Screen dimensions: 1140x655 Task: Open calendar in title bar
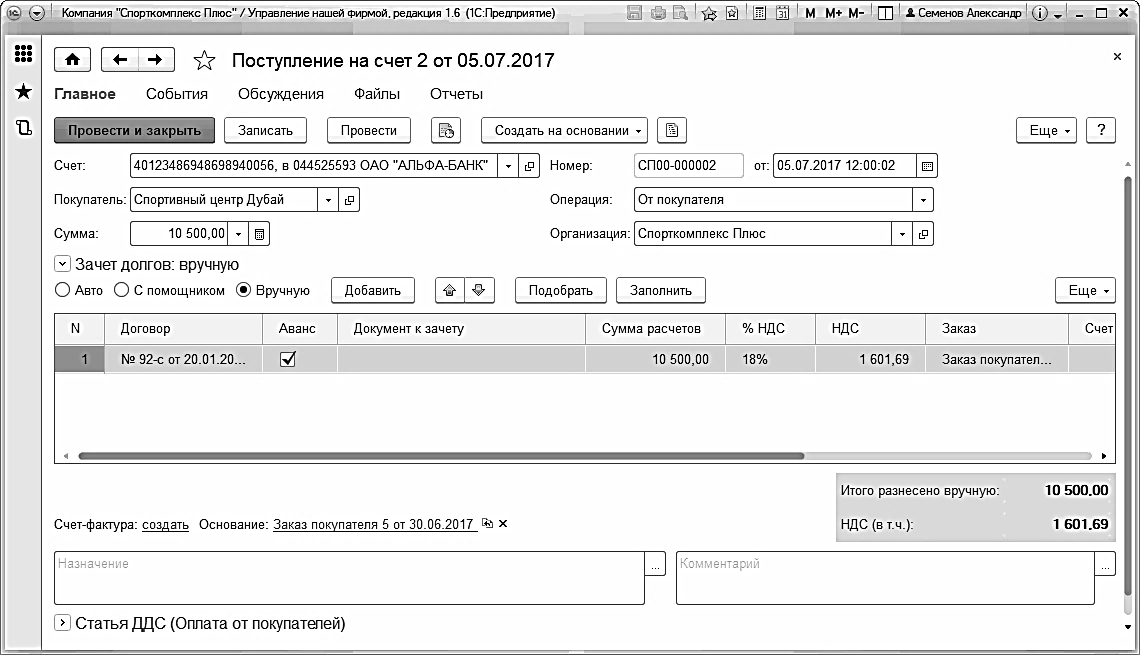click(782, 13)
